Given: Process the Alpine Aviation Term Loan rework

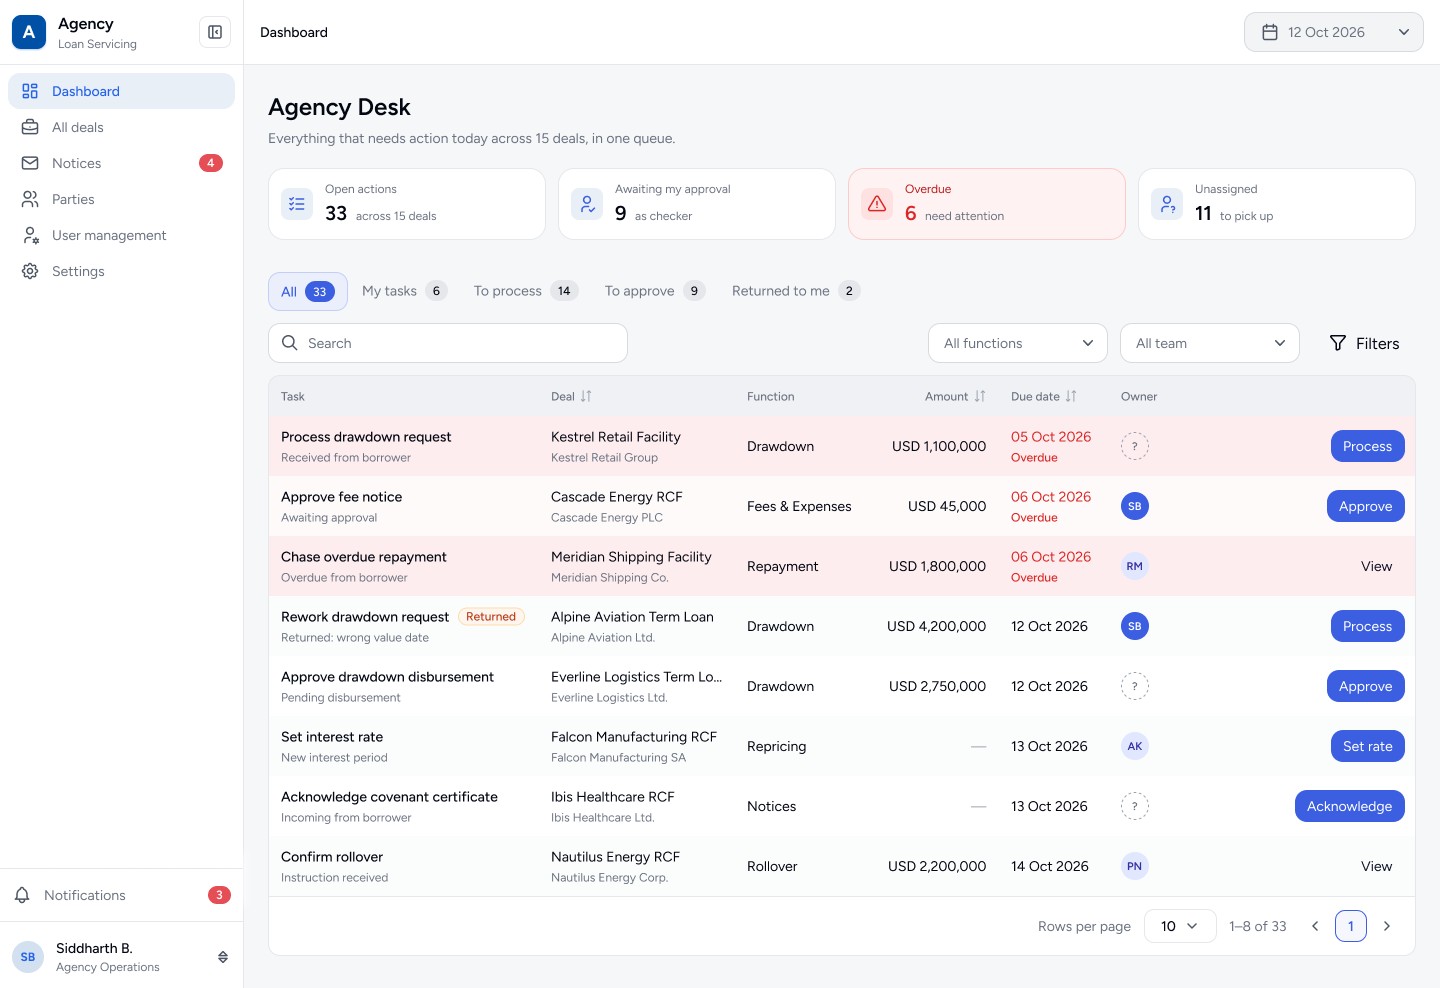Looking at the screenshot, I should [x=1367, y=626].
